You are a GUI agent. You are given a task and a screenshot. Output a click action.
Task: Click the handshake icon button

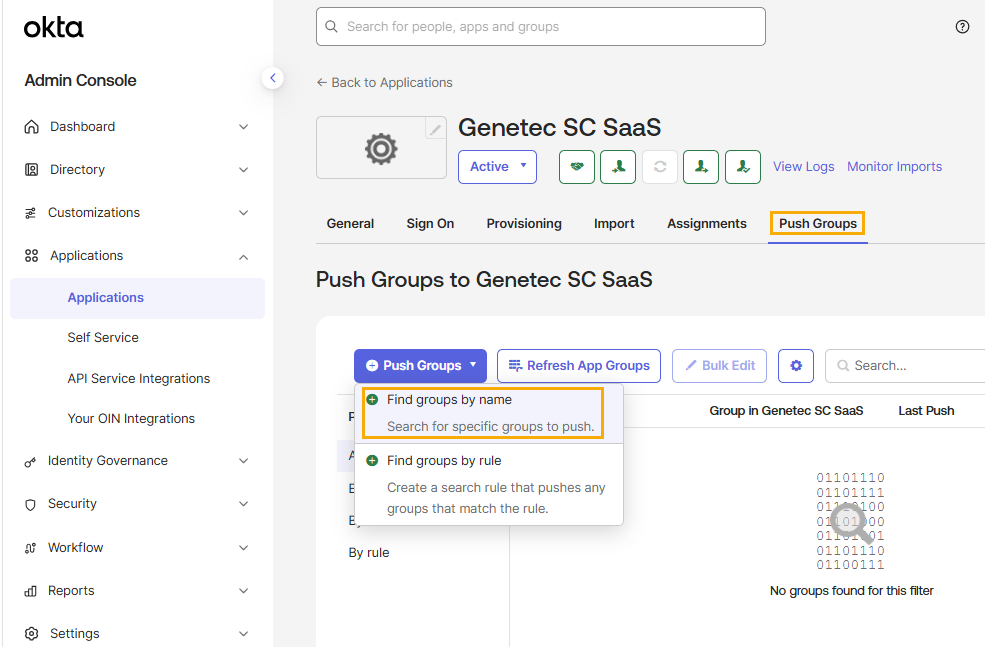[x=577, y=167]
